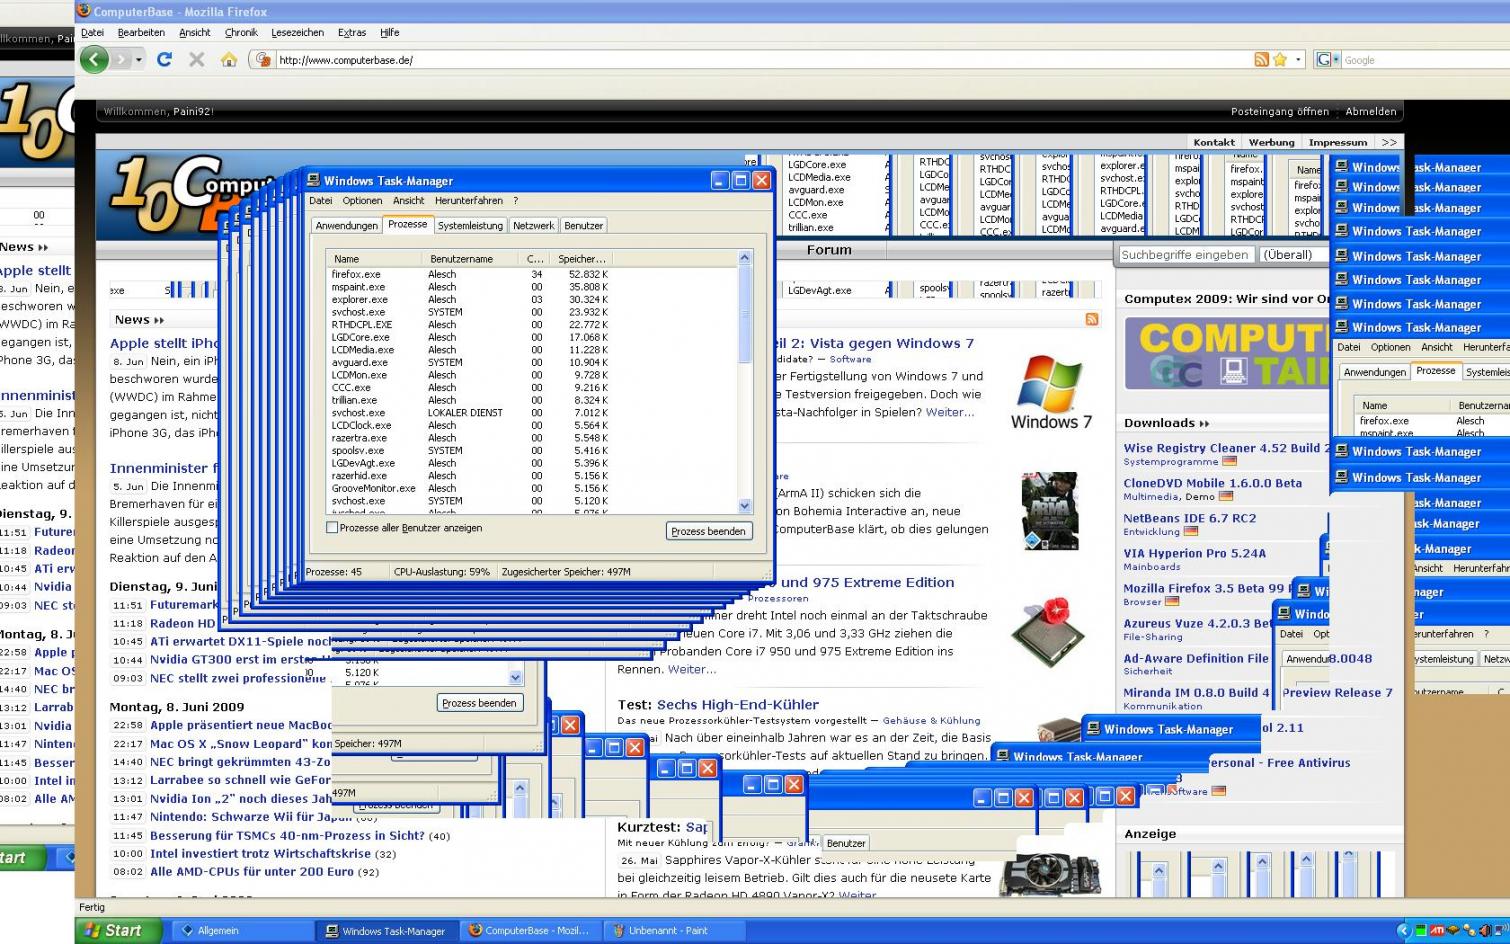Sort processes by Benutzername column header
Image resolution: width=1510 pixels, height=944 pixels.
[469, 259]
